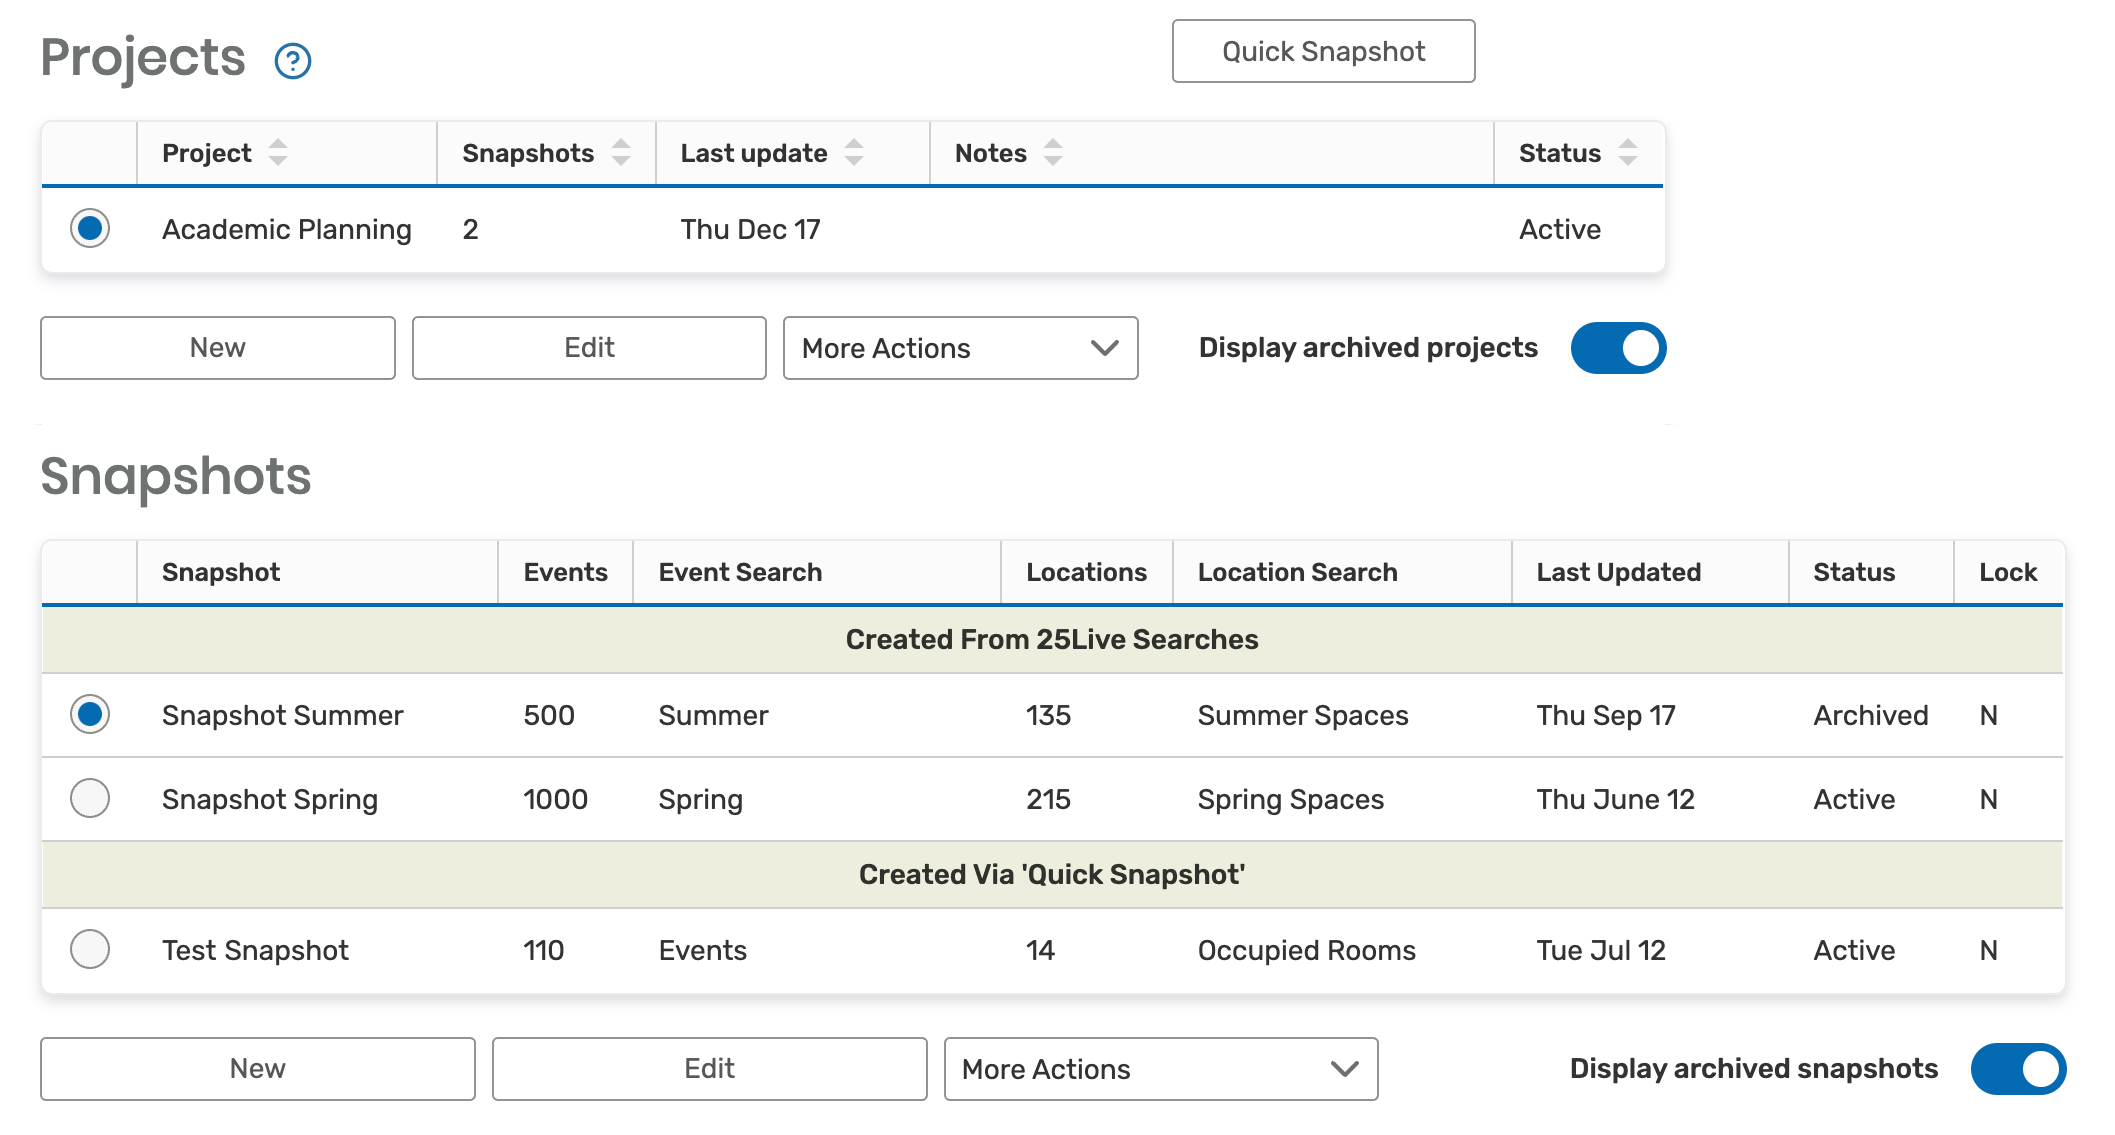Screen dimensions: 2115x1135
Task: Sort by the Snapshots column arrows
Action: 621,153
